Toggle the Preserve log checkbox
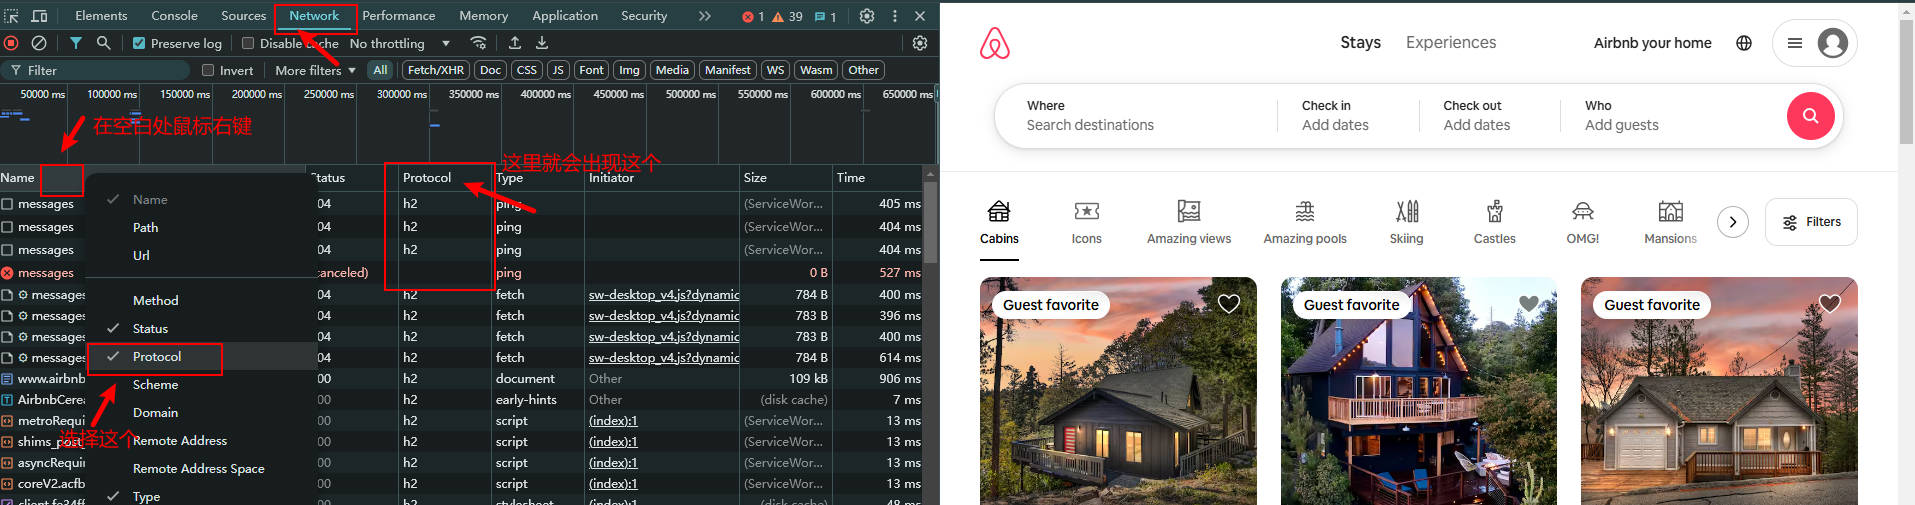The height and width of the screenshot is (505, 1915). pos(139,43)
